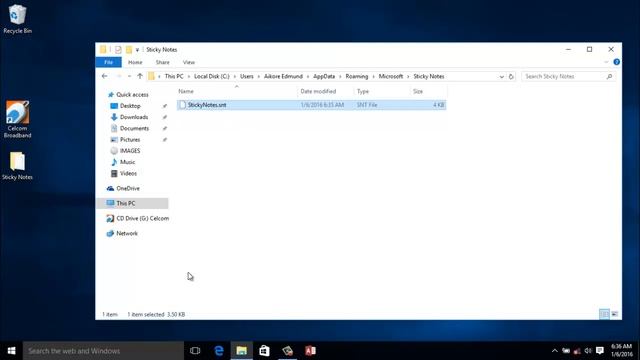The height and width of the screenshot is (360, 640).
Task: Click Roaming in the address path
Action: click(357, 76)
